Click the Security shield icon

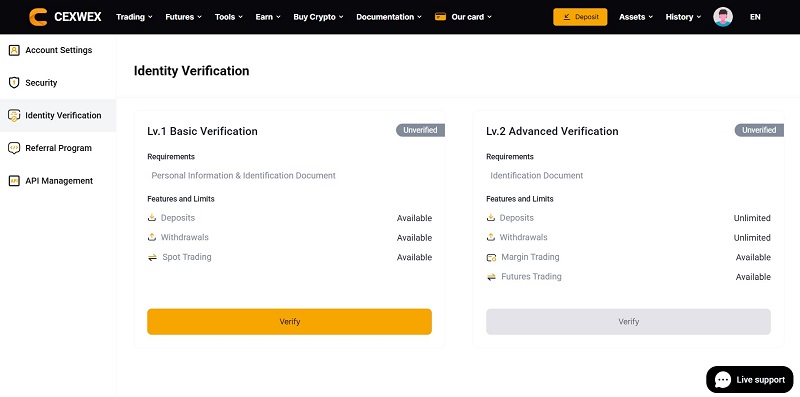14,83
